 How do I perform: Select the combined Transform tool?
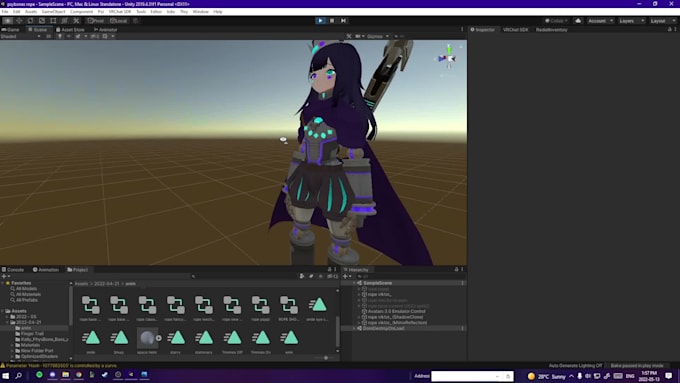pos(64,20)
